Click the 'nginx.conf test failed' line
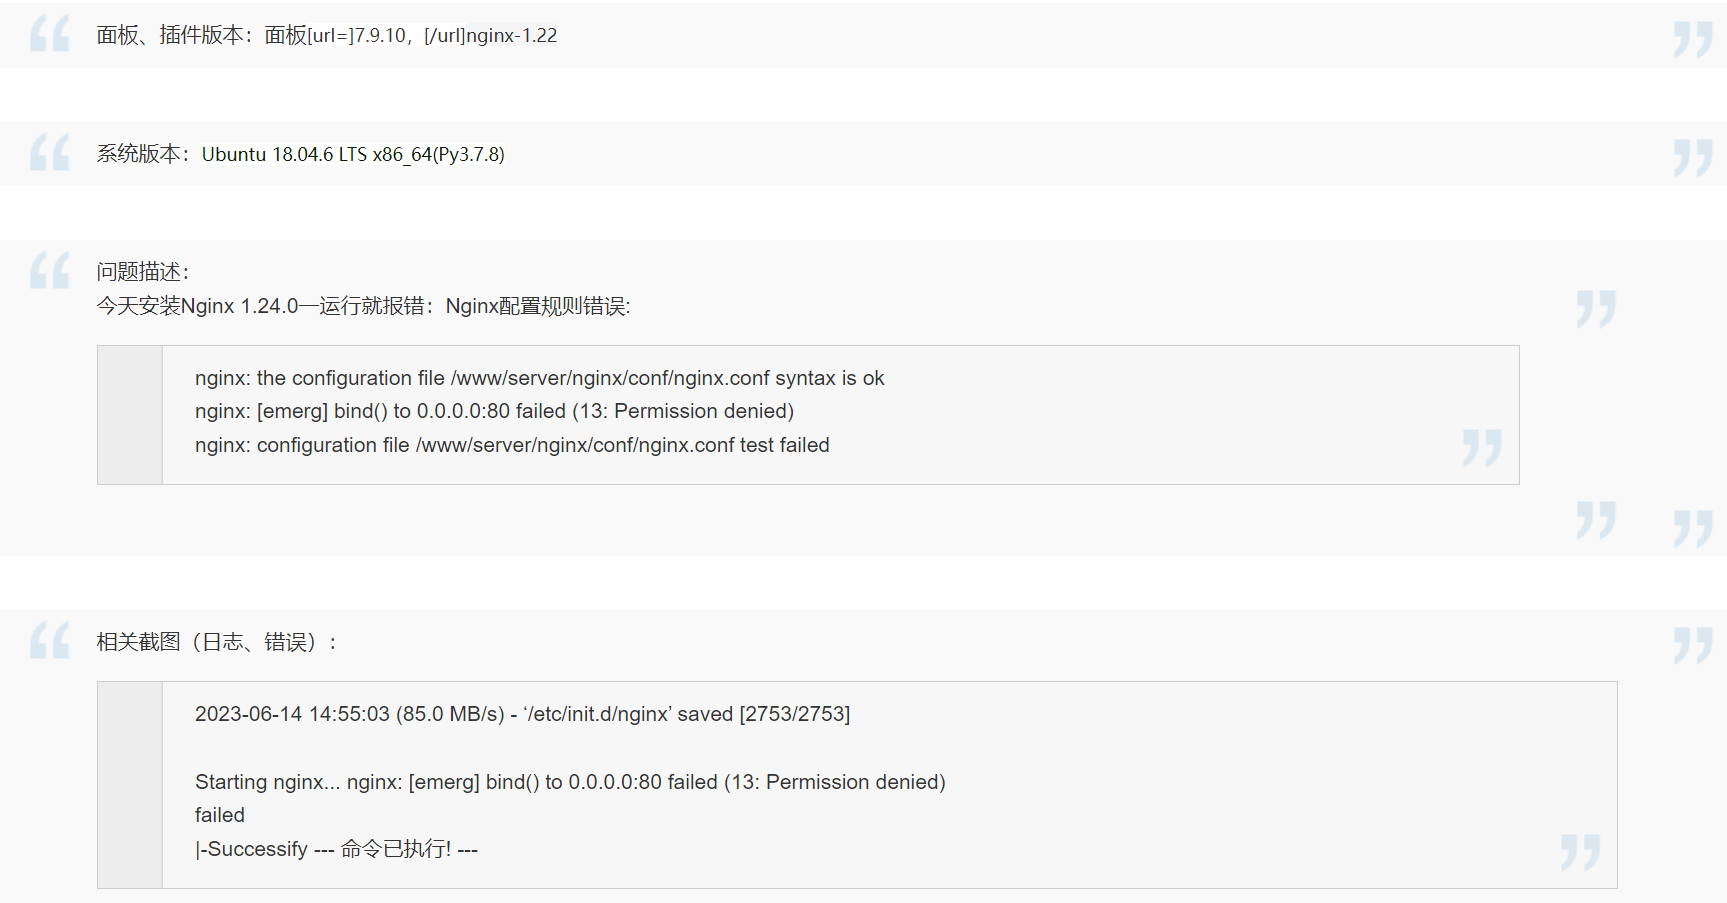This screenshot has height=903, width=1727. click(x=512, y=445)
